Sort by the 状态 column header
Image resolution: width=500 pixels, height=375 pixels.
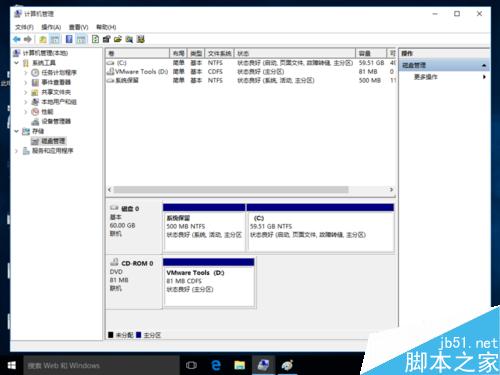(x=295, y=53)
